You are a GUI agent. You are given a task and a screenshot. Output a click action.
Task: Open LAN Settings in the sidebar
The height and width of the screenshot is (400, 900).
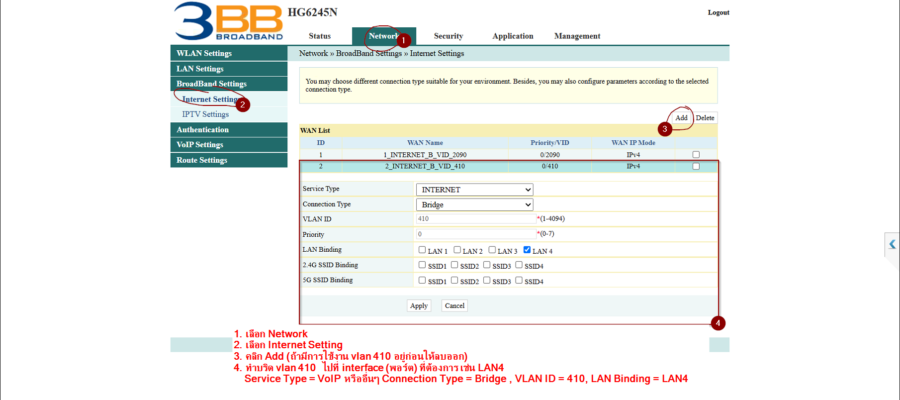pos(228,69)
